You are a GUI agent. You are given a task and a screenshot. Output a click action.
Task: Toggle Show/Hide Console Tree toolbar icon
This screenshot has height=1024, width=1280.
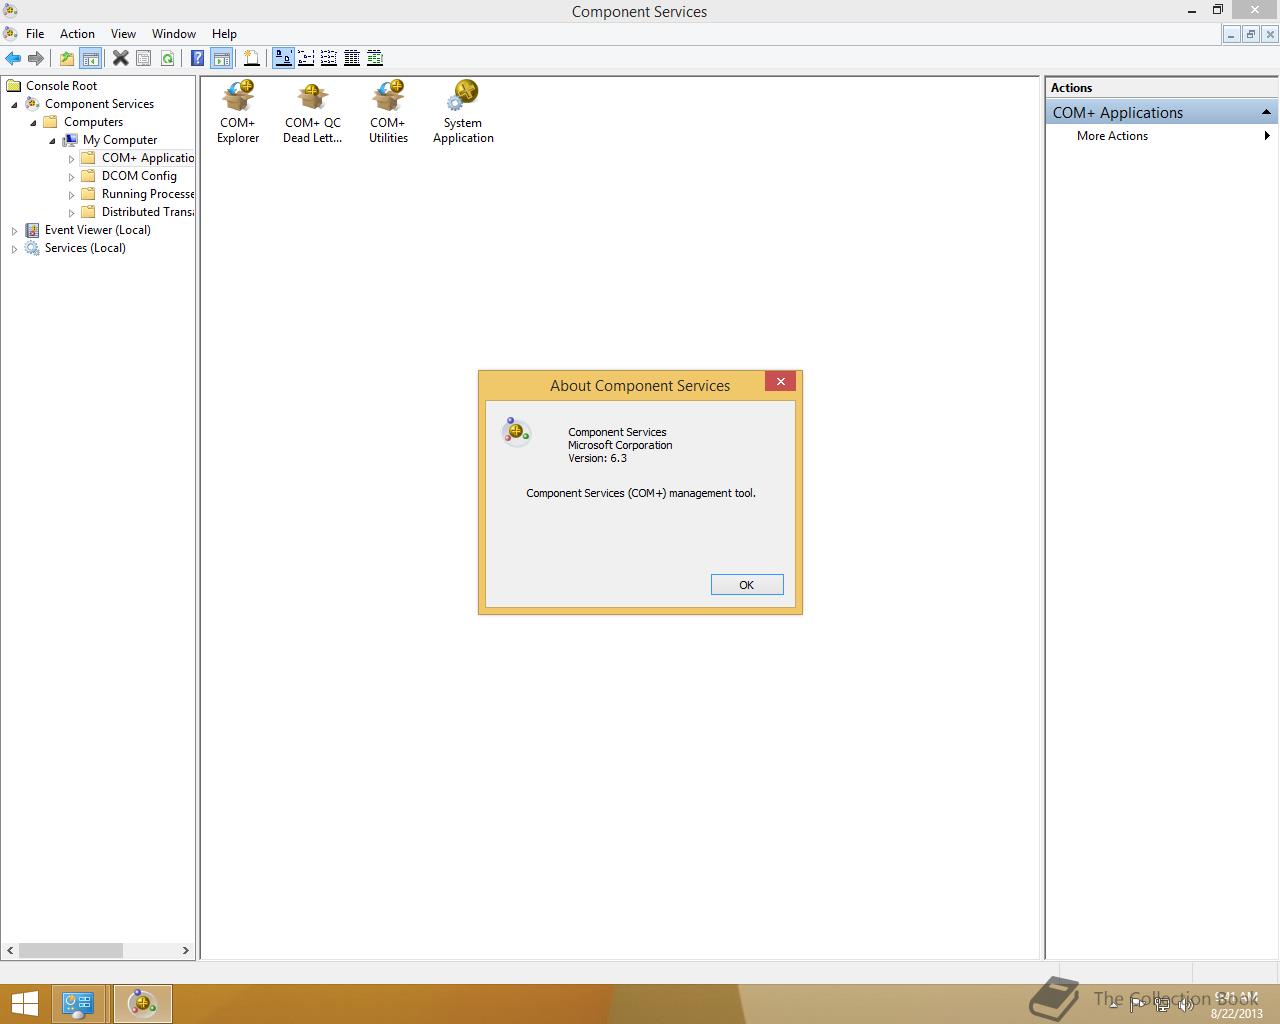[x=90, y=58]
